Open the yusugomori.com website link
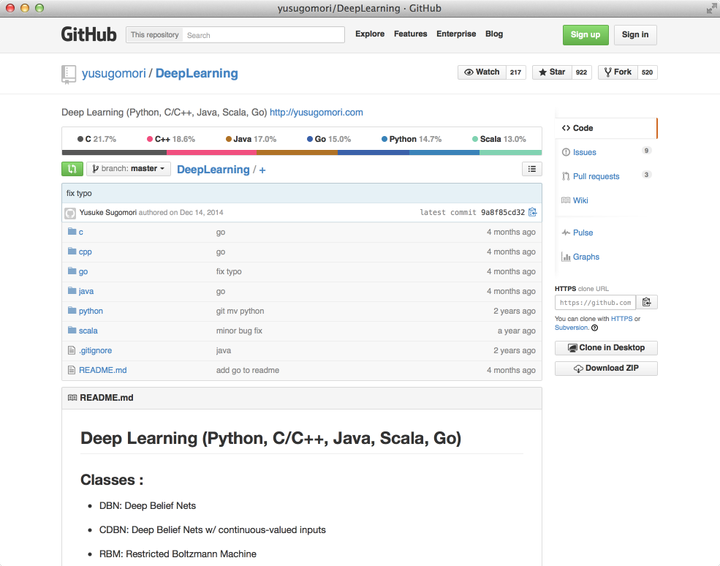The width and height of the screenshot is (720, 566). coord(316,112)
